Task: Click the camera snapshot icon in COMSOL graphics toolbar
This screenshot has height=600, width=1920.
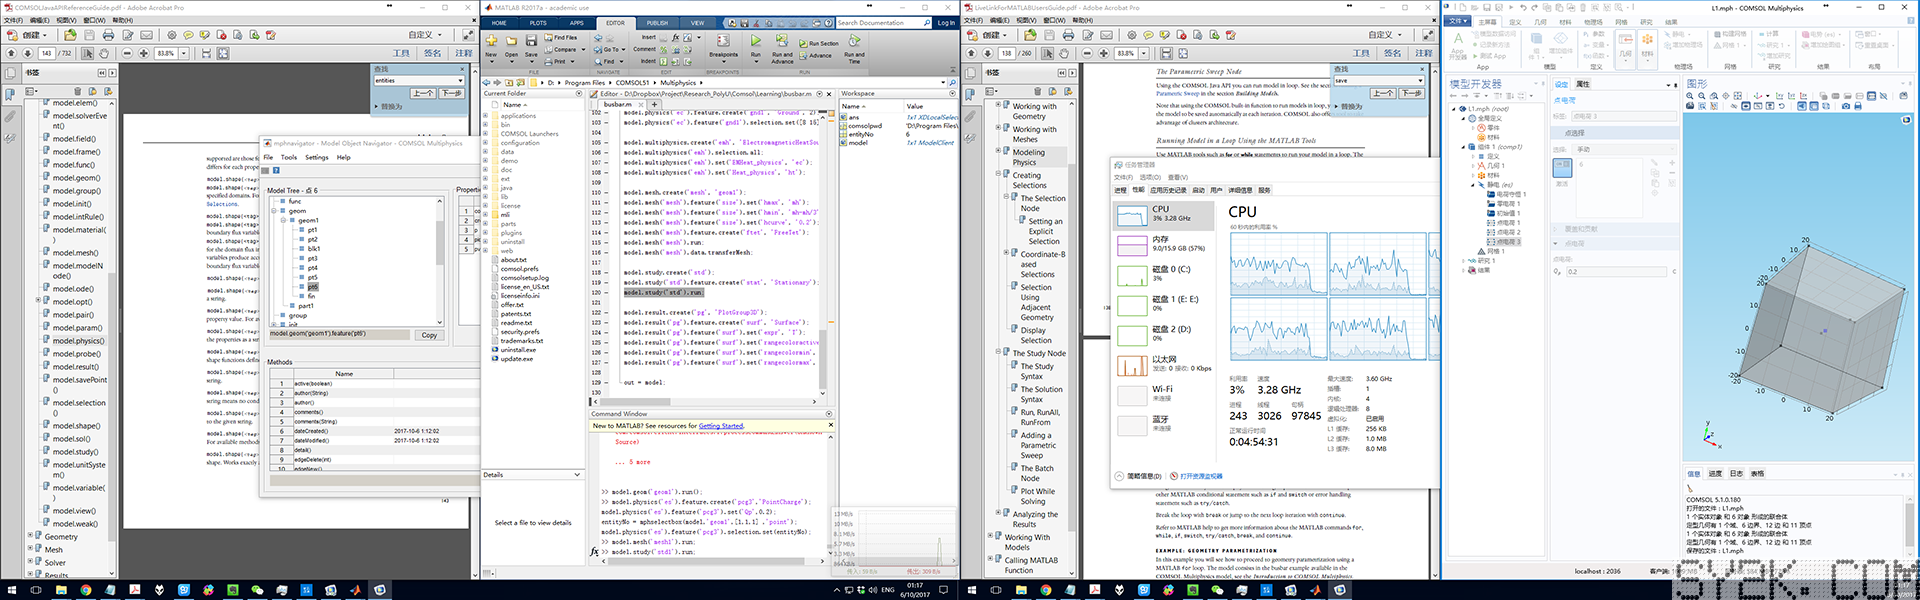Action: (1848, 106)
